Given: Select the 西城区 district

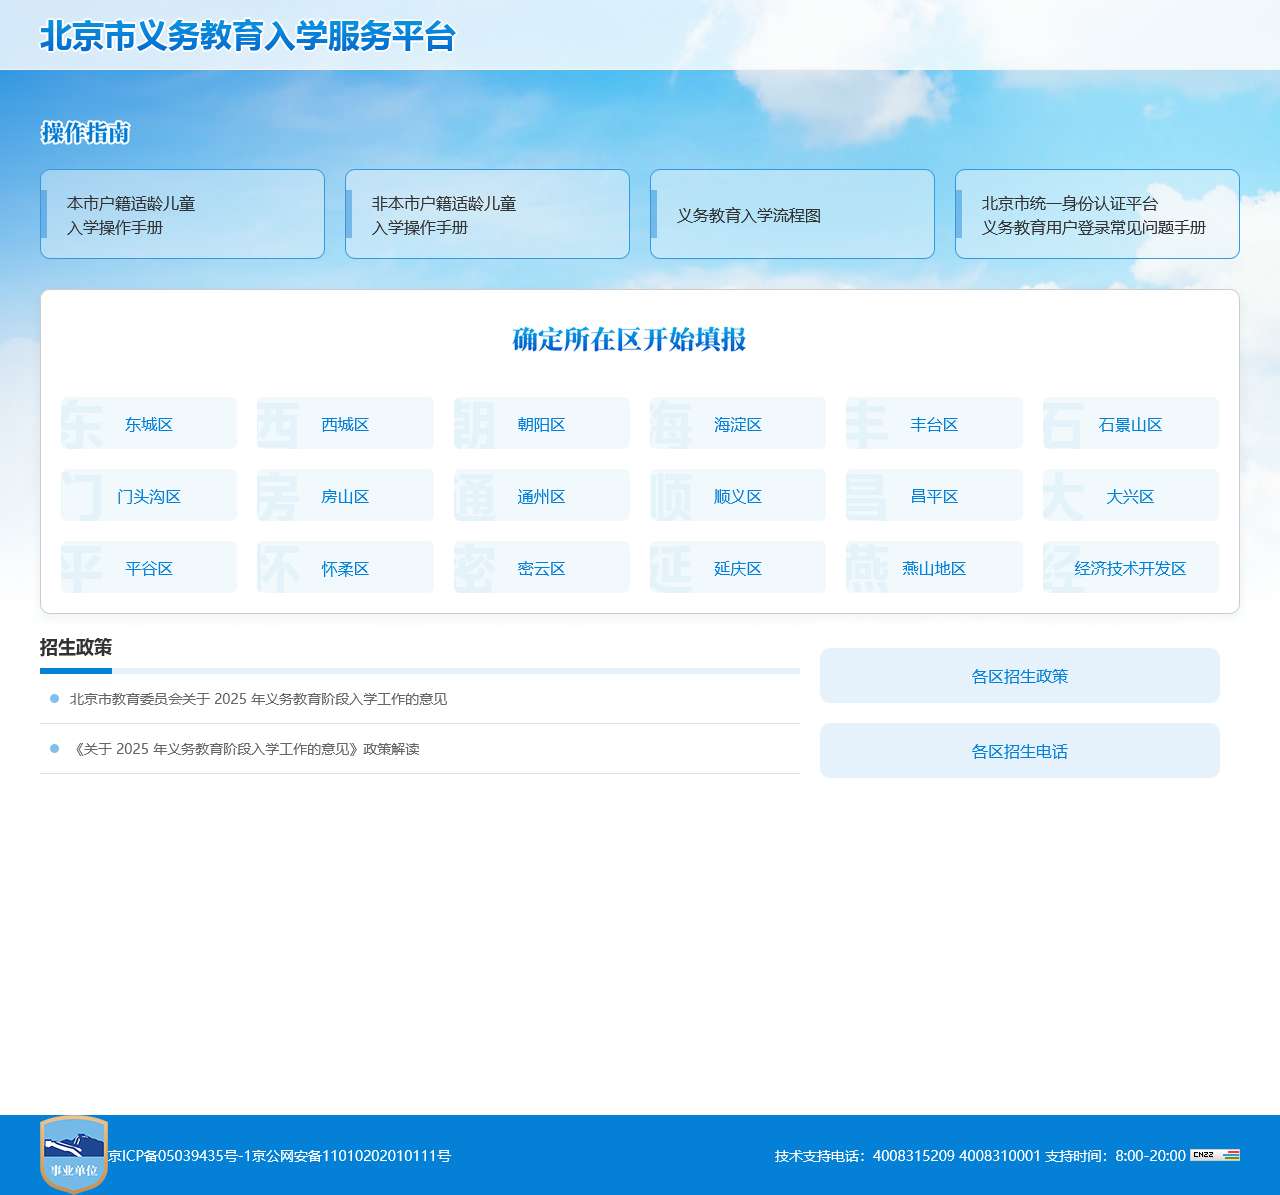Looking at the screenshot, I should (x=344, y=423).
